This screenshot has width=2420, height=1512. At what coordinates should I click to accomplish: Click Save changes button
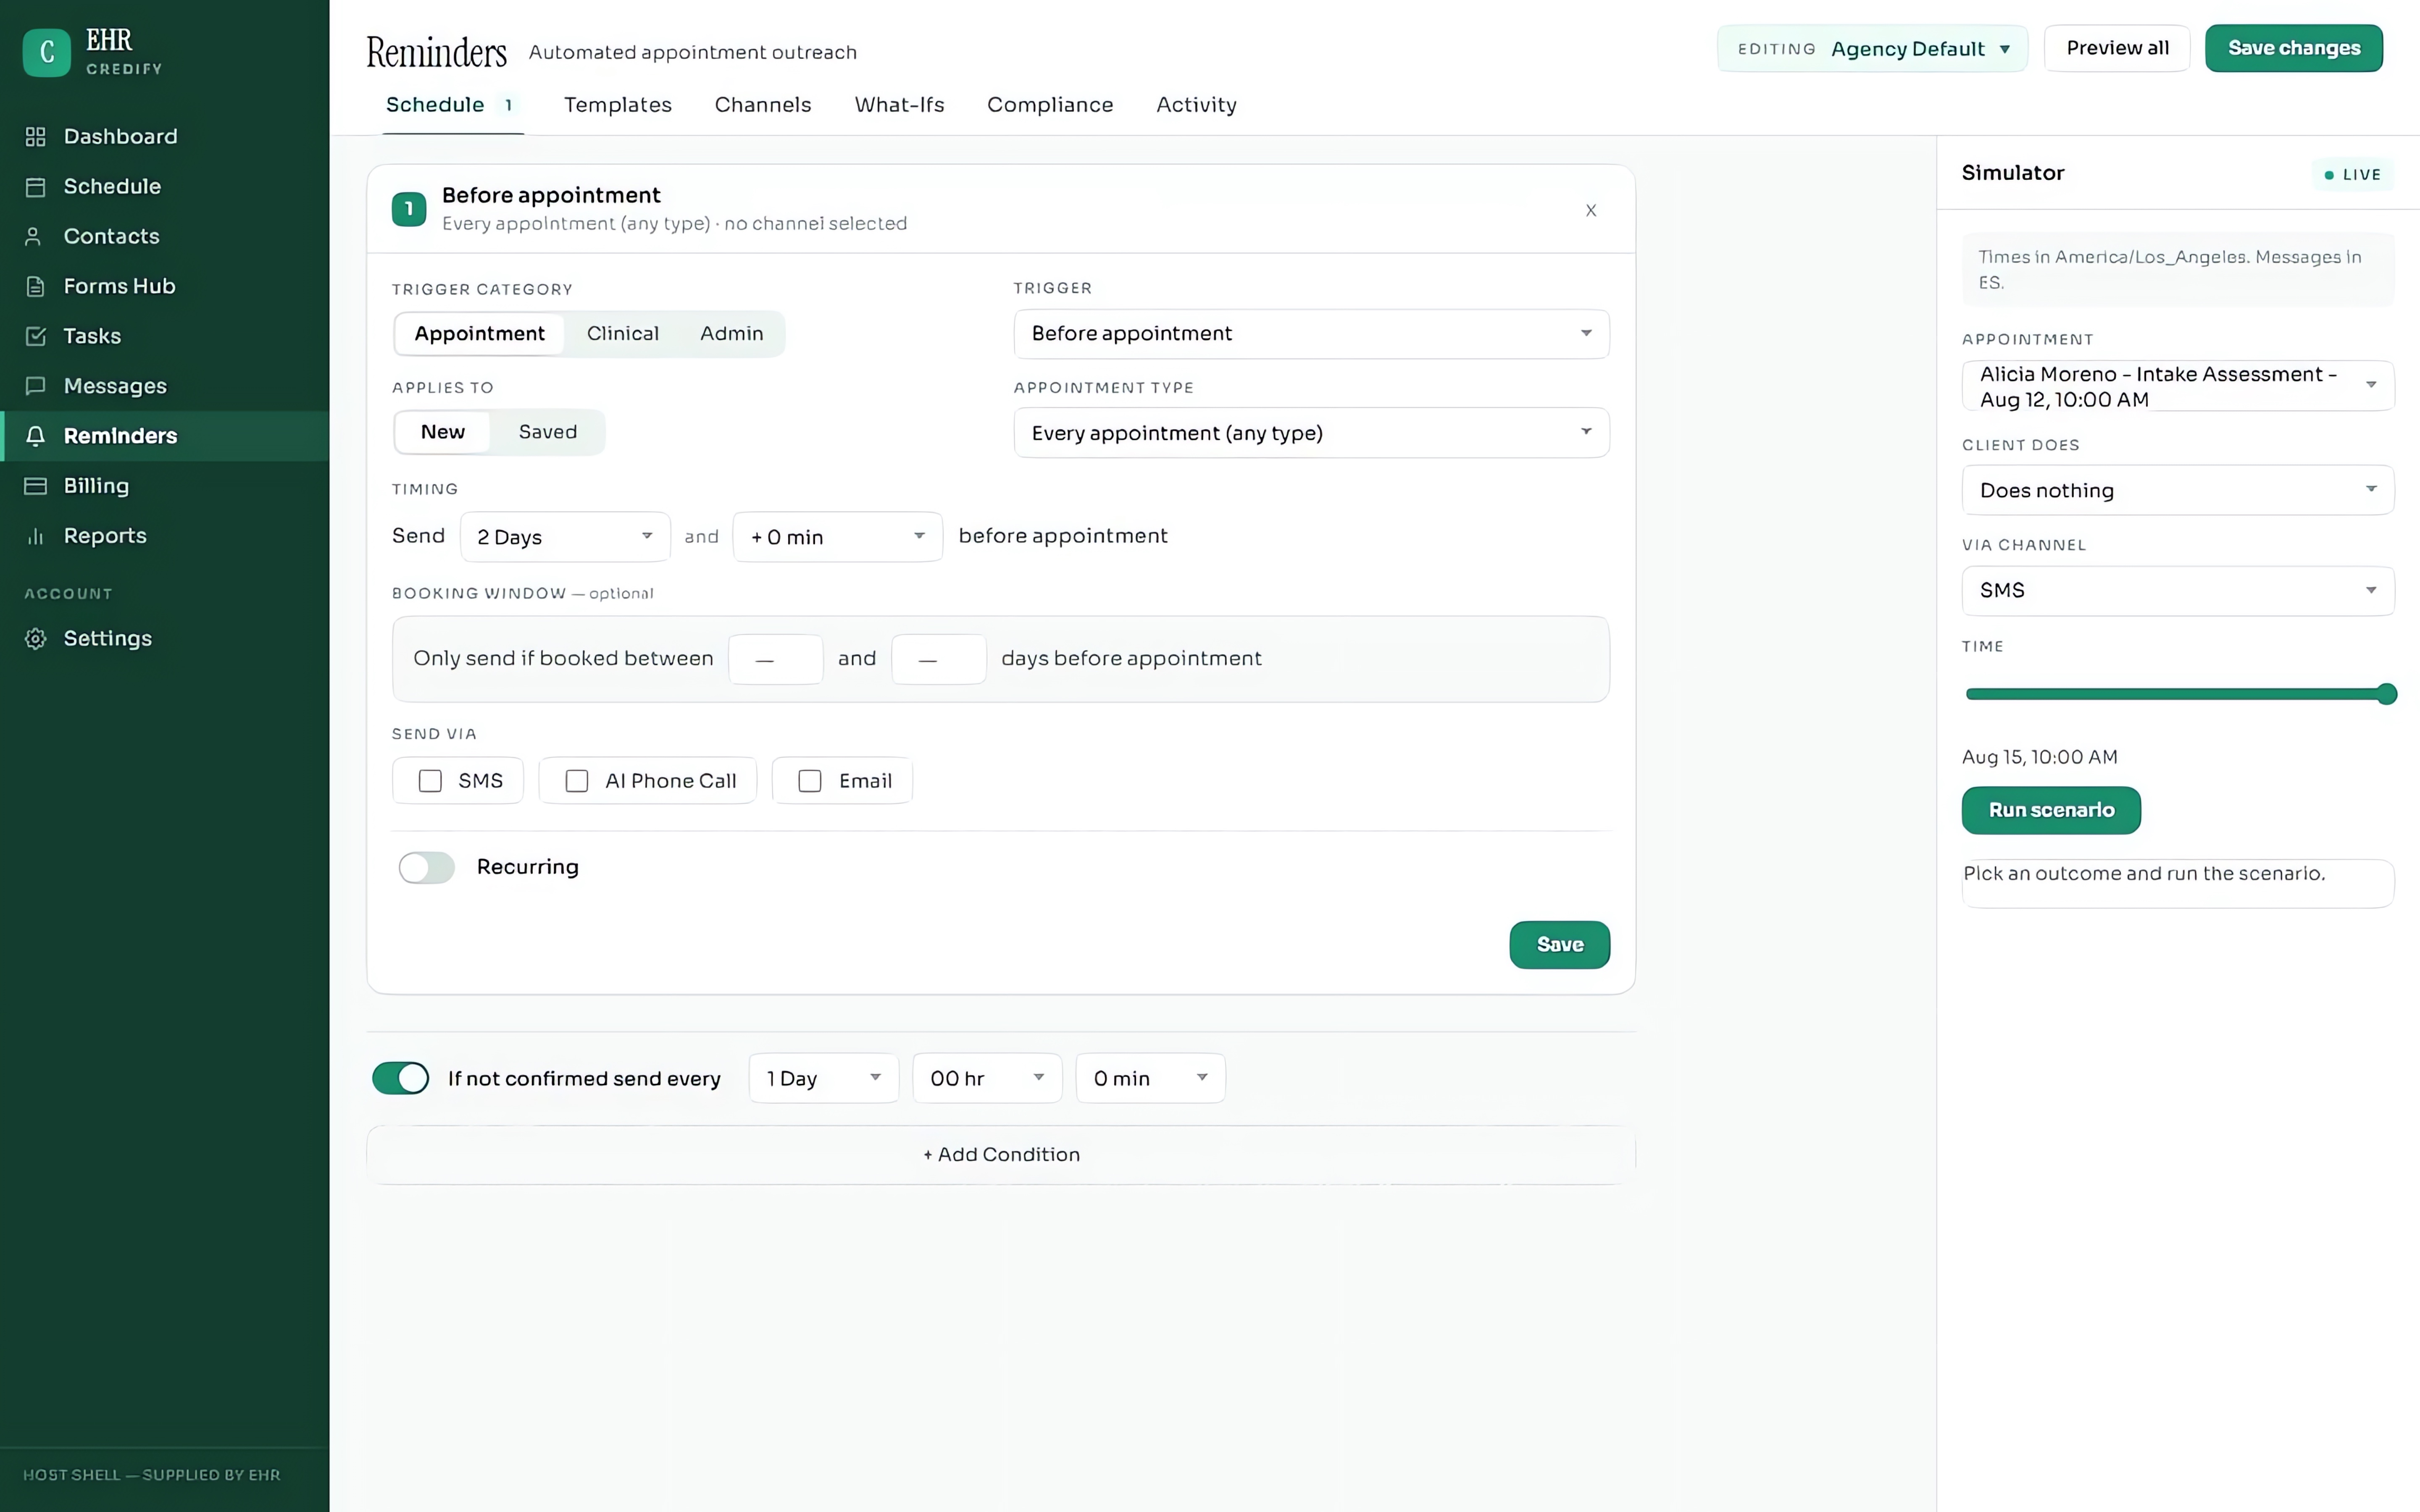point(2294,48)
